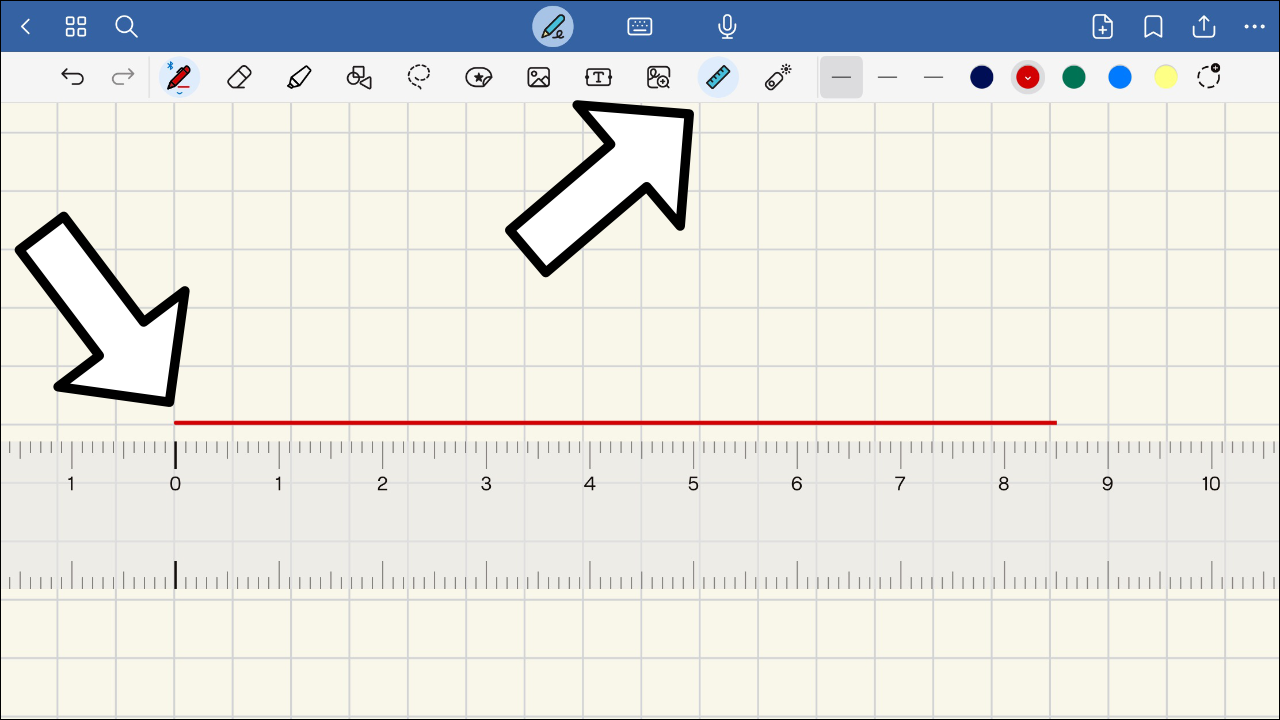Insert an image with Image tool
Image resolution: width=1280 pixels, height=720 pixels.
539,77
